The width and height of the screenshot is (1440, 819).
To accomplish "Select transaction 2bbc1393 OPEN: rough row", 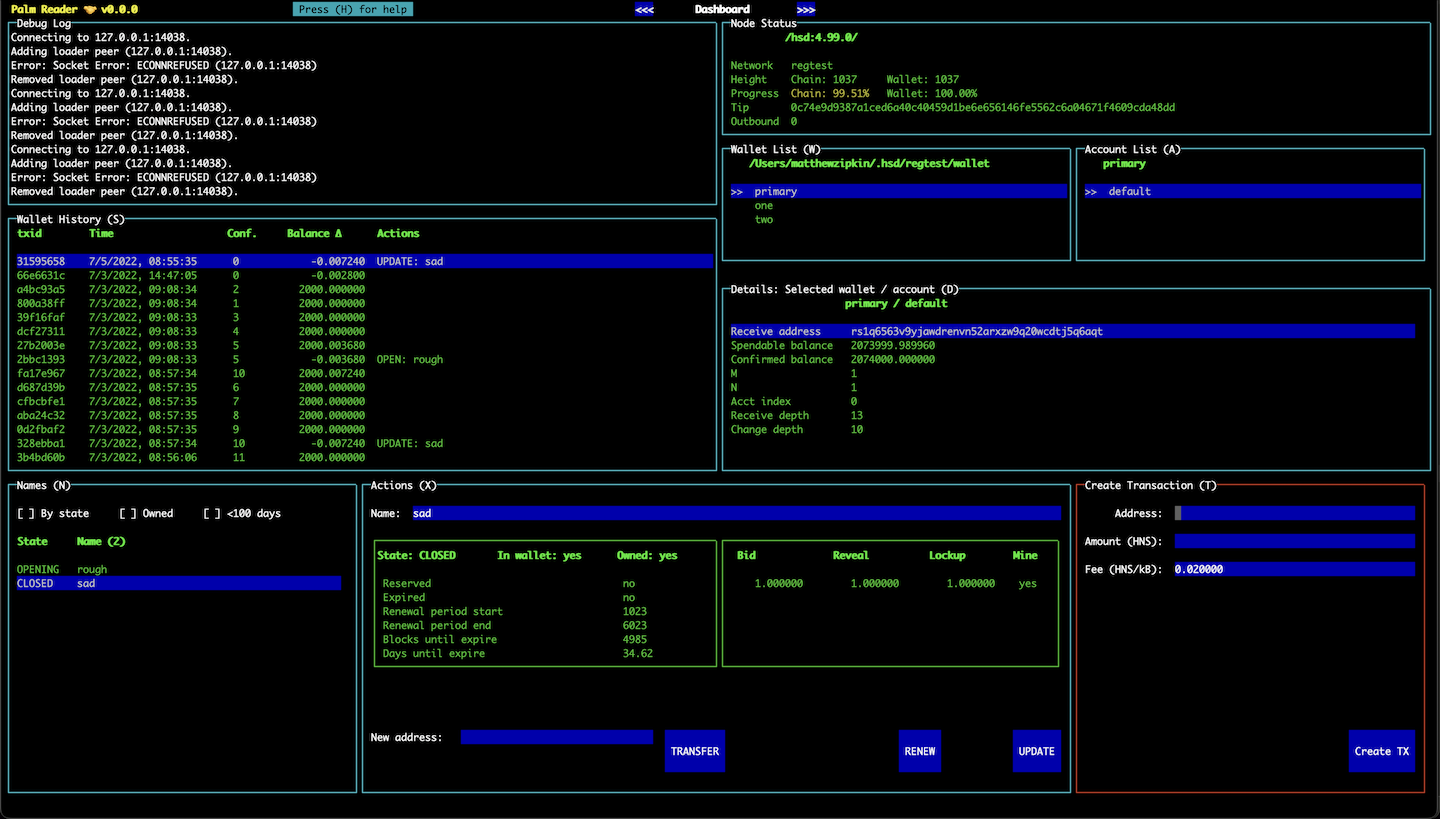I will [x=365, y=359].
